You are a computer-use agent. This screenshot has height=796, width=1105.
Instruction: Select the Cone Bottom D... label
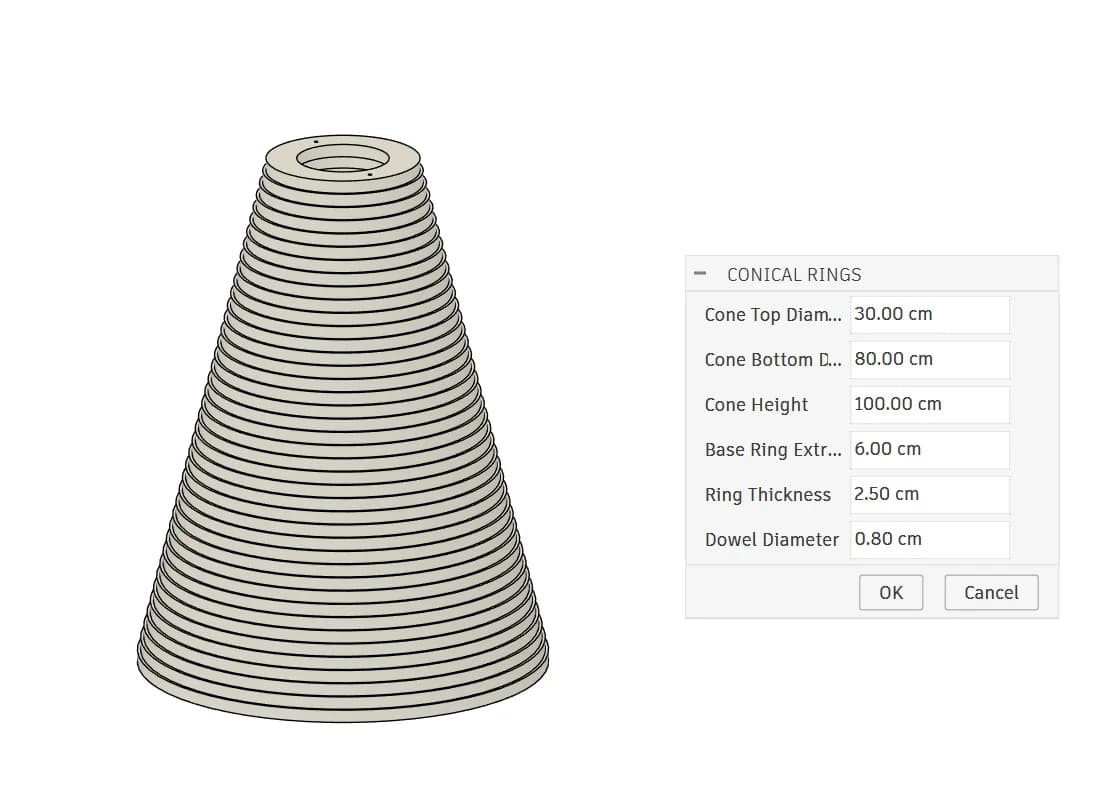773,360
